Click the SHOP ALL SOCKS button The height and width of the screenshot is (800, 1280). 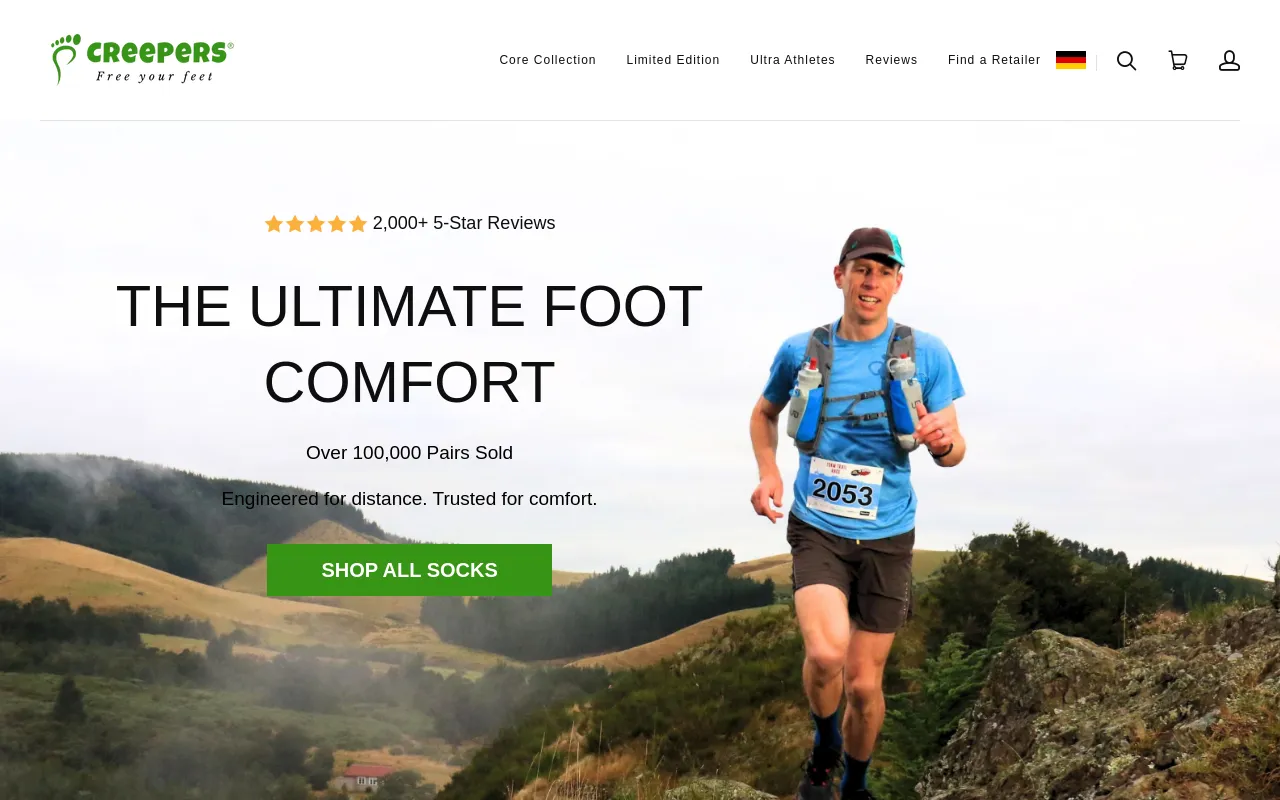pyautogui.click(x=409, y=570)
